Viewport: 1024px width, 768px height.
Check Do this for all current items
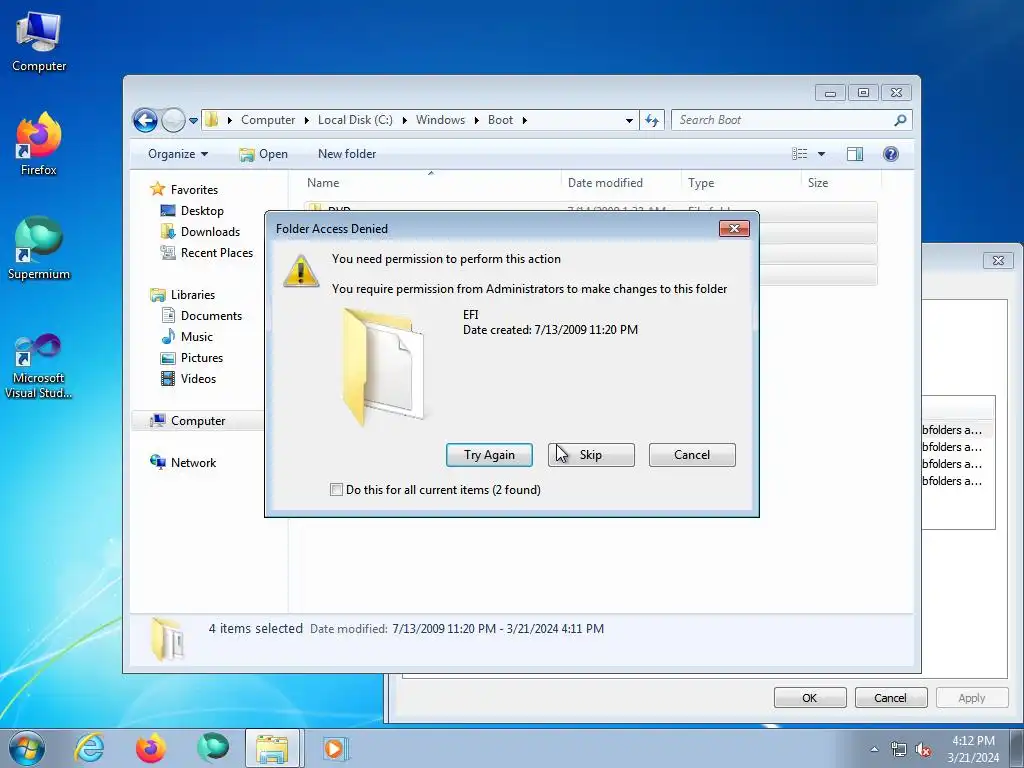click(336, 490)
